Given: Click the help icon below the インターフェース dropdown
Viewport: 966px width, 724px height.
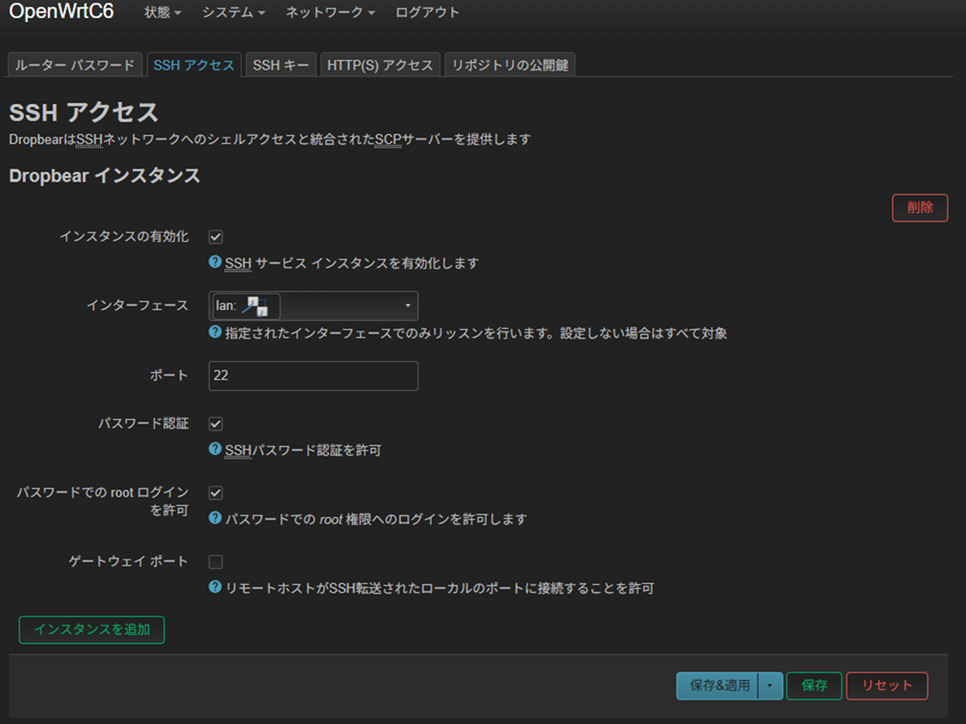Looking at the screenshot, I should (x=215, y=332).
